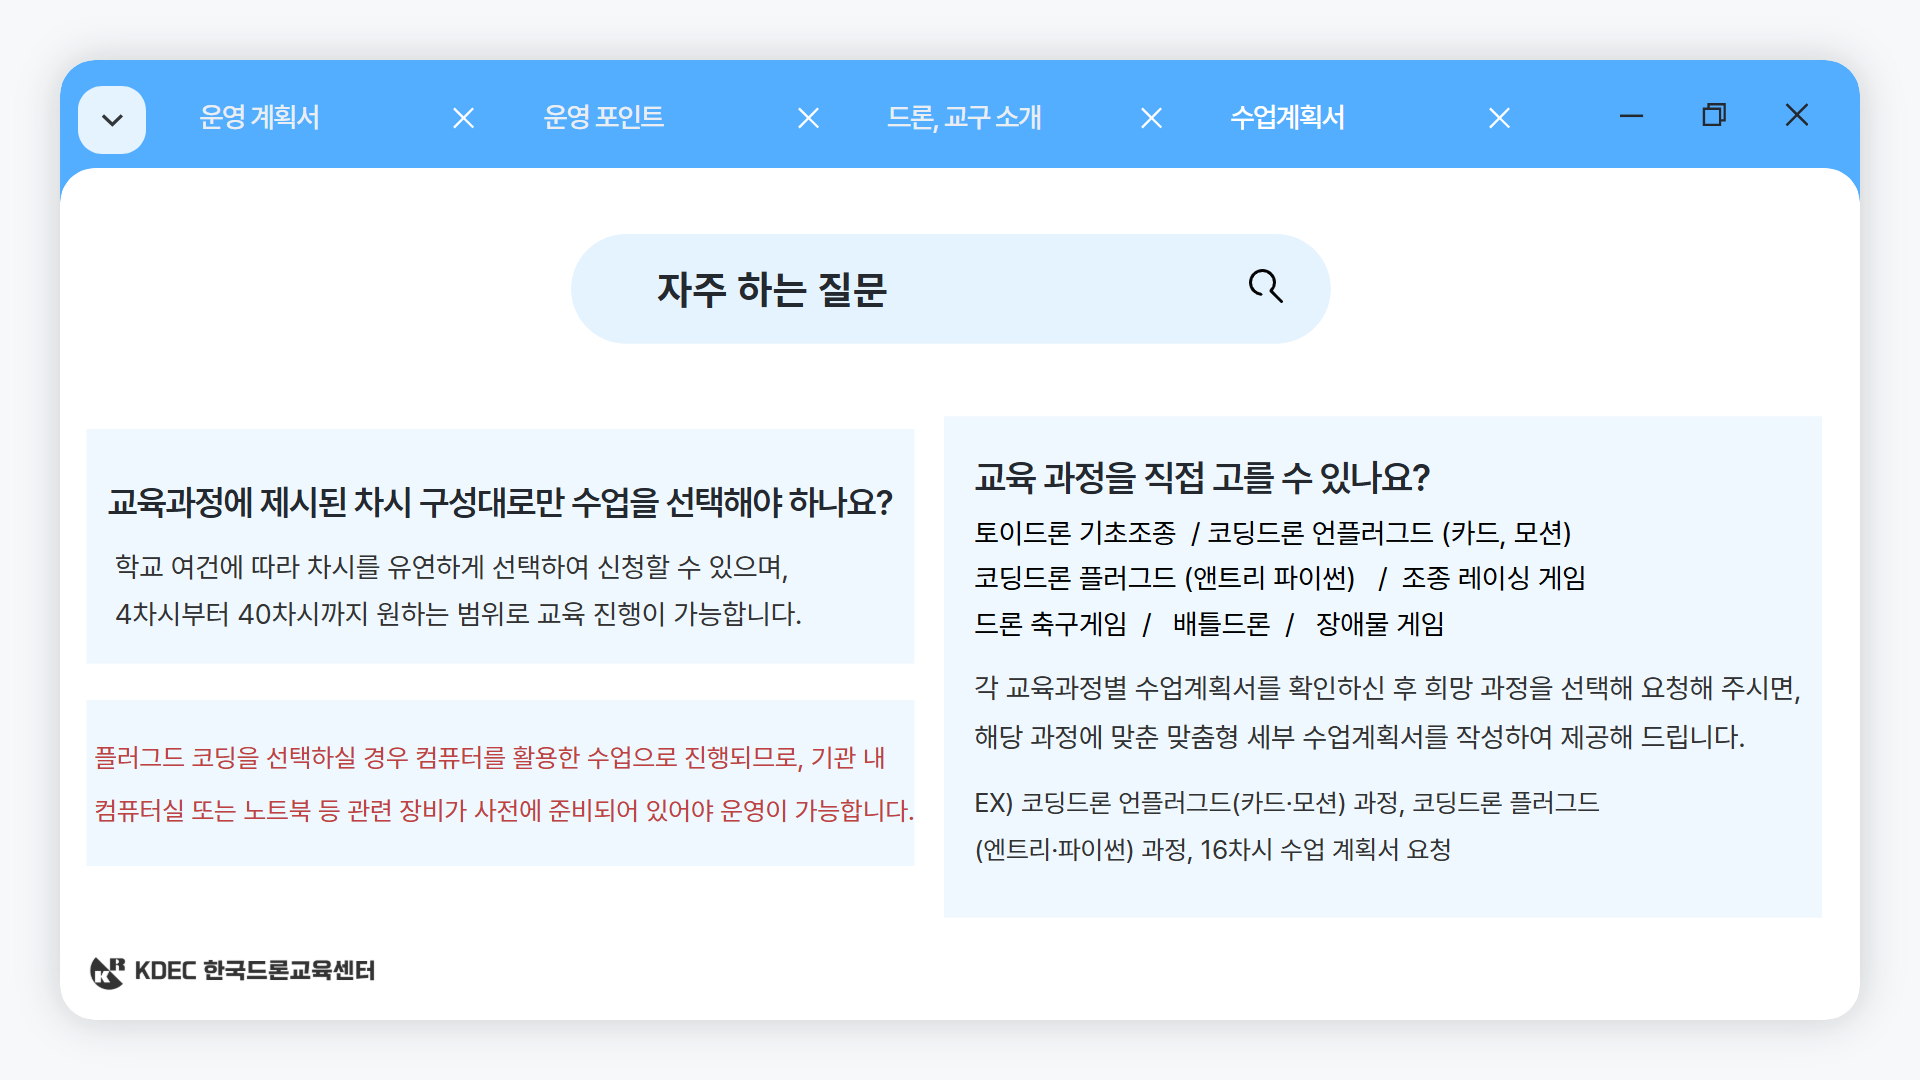
Task: Click the minimize window icon
Action: (x=1630, y=116)
